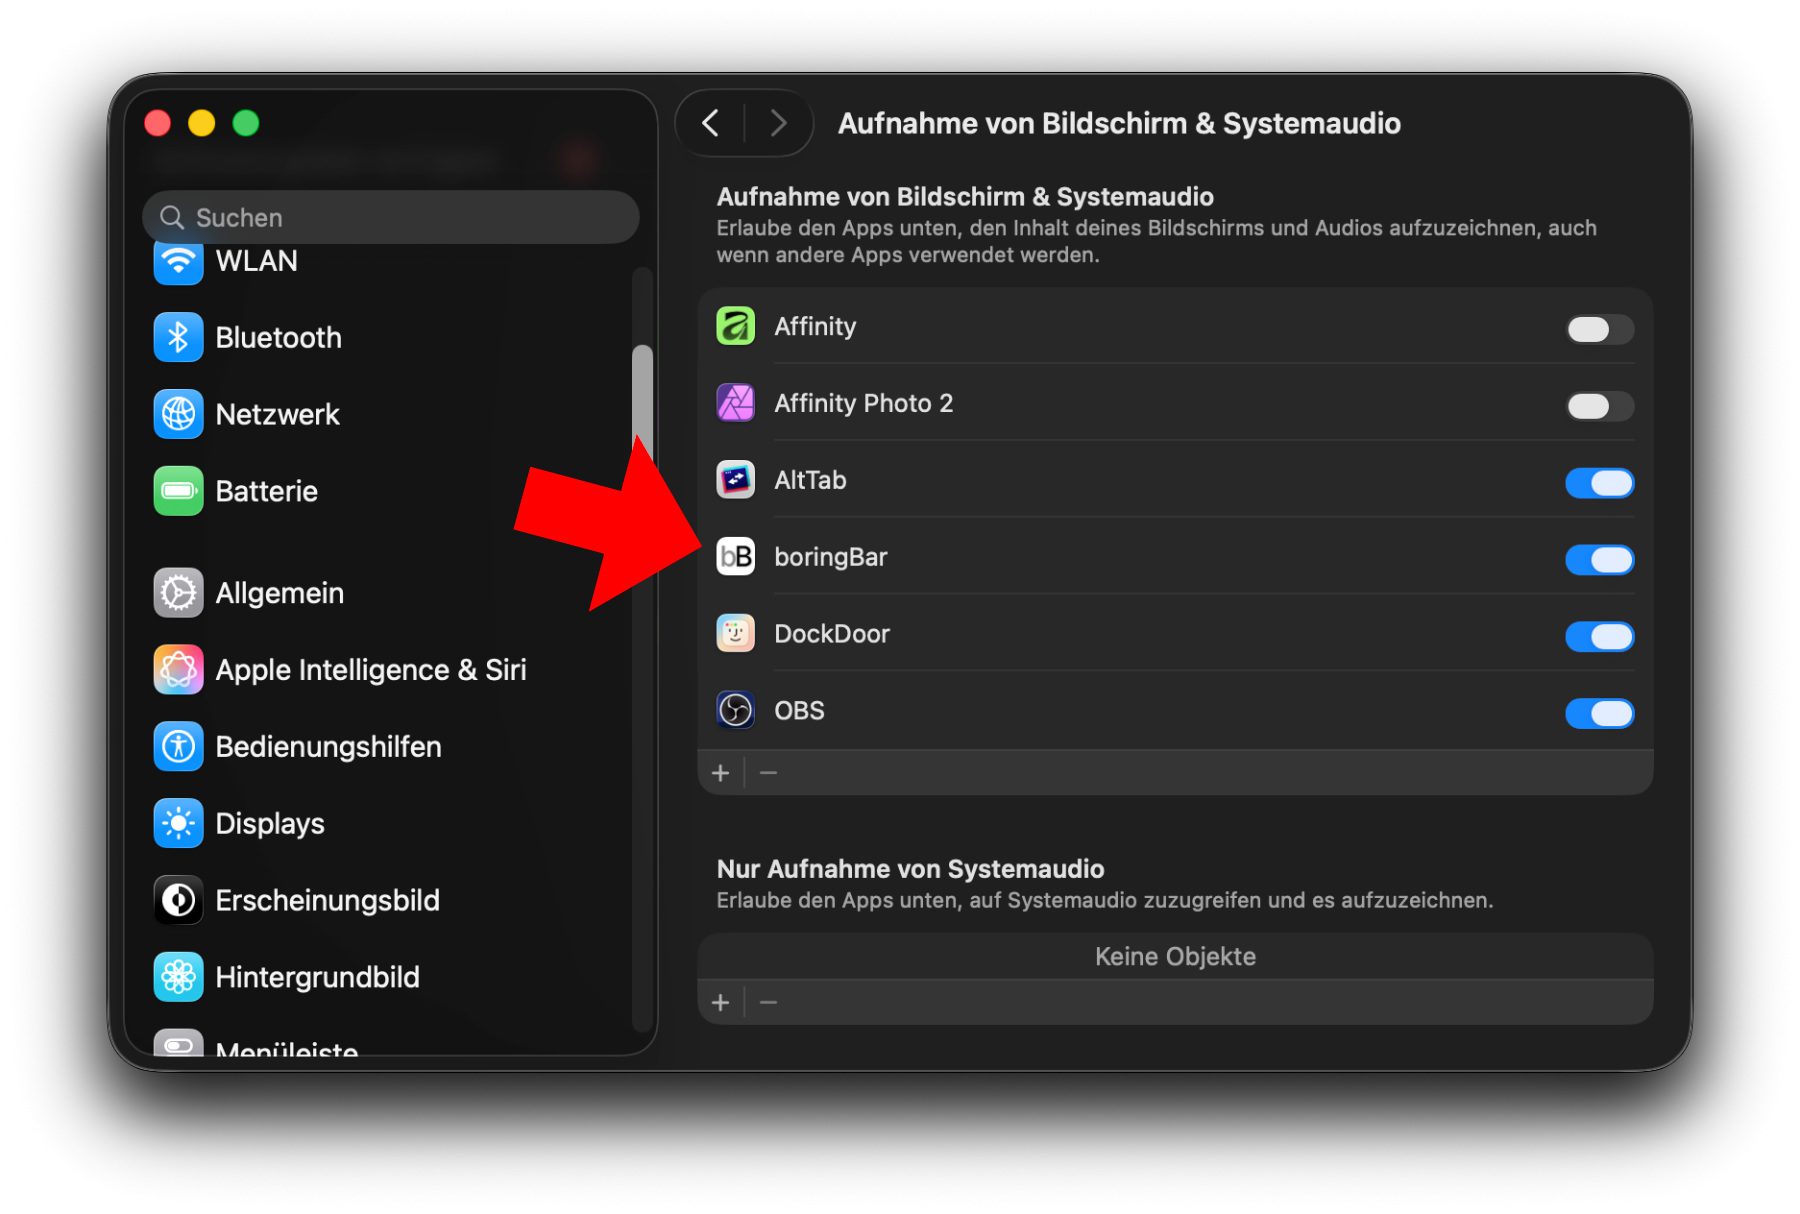Screen dimensions: 1800x1214
Task: Click the AltTab app icon
Action: click(x=736, y=480)
